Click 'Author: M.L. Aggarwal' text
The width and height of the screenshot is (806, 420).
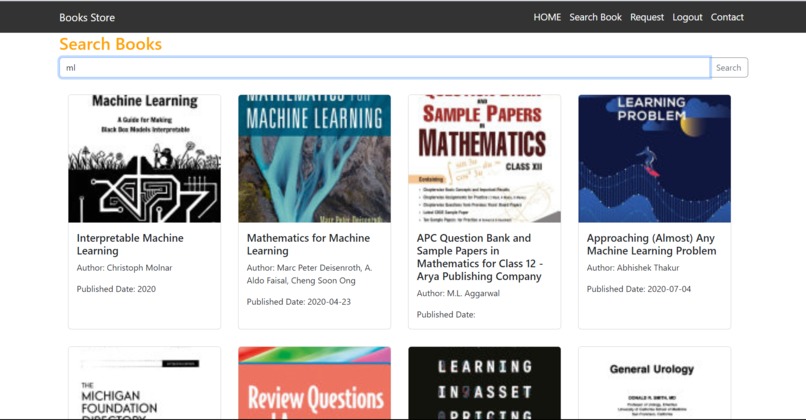pyautogui.click(x=458, y=294)
